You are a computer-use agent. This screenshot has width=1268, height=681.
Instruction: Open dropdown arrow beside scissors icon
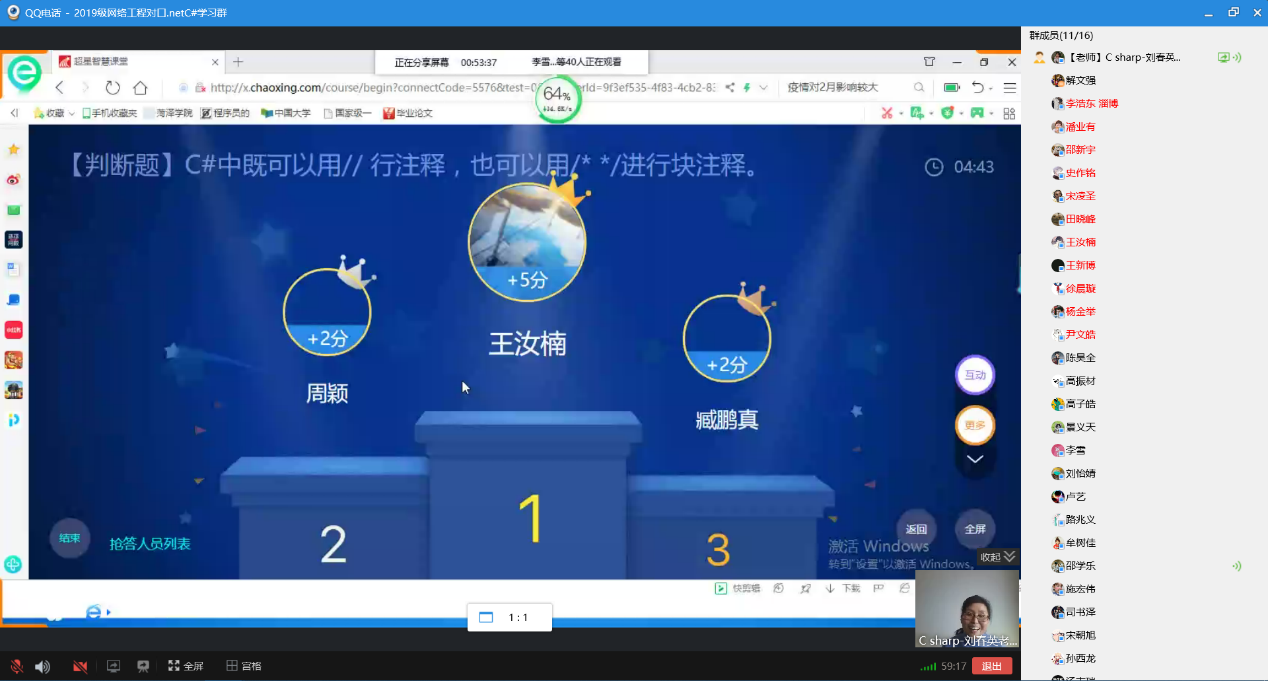point(901,114)
